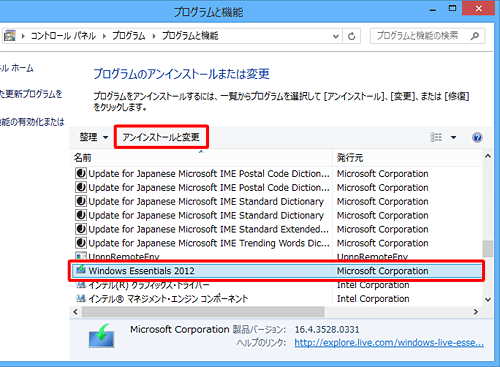
Task: Click the search magnifier icon
Action: [x=475, y=36]
